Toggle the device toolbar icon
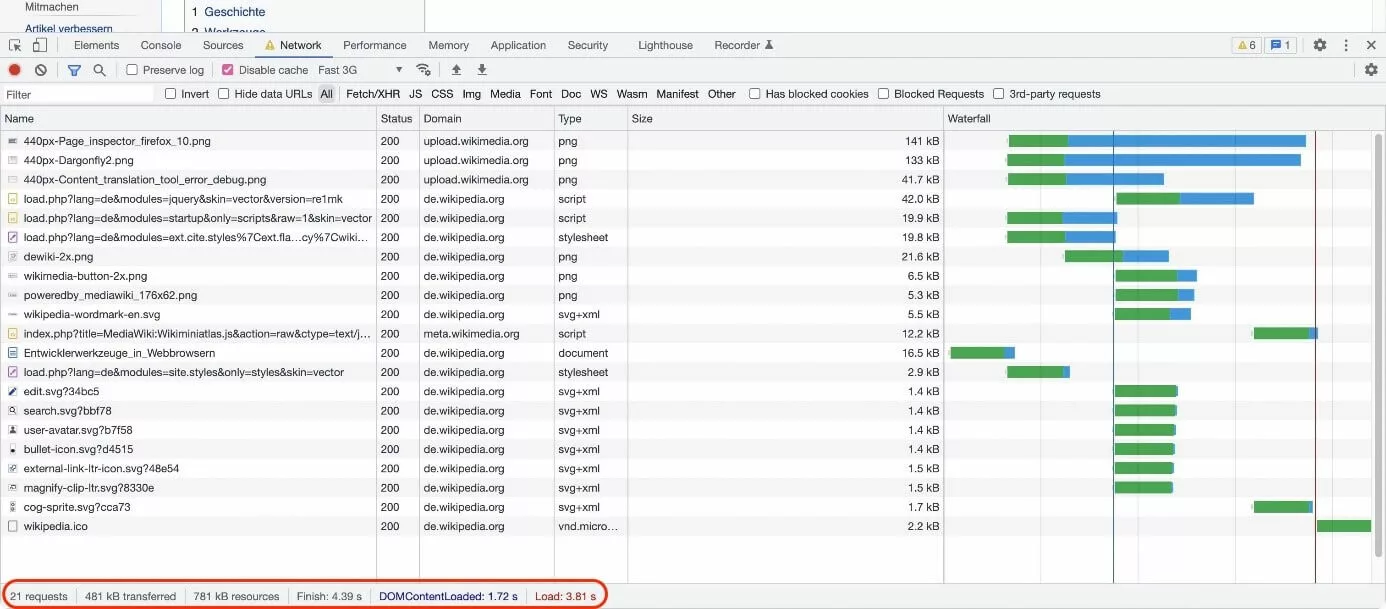The image size is (1386, 609). pyautogui.click(x=40, y=45)
